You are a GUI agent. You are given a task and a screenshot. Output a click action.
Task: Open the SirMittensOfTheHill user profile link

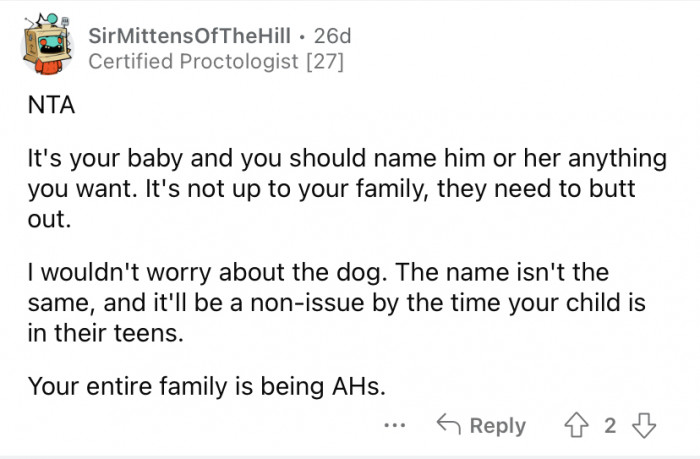click(x=187, y=36)
